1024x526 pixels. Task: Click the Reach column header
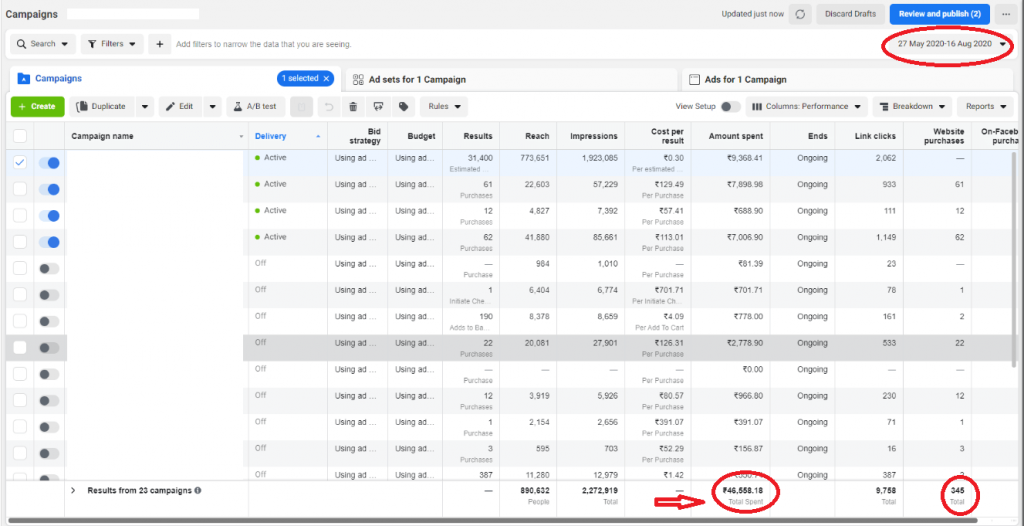(x=537, y=136)
